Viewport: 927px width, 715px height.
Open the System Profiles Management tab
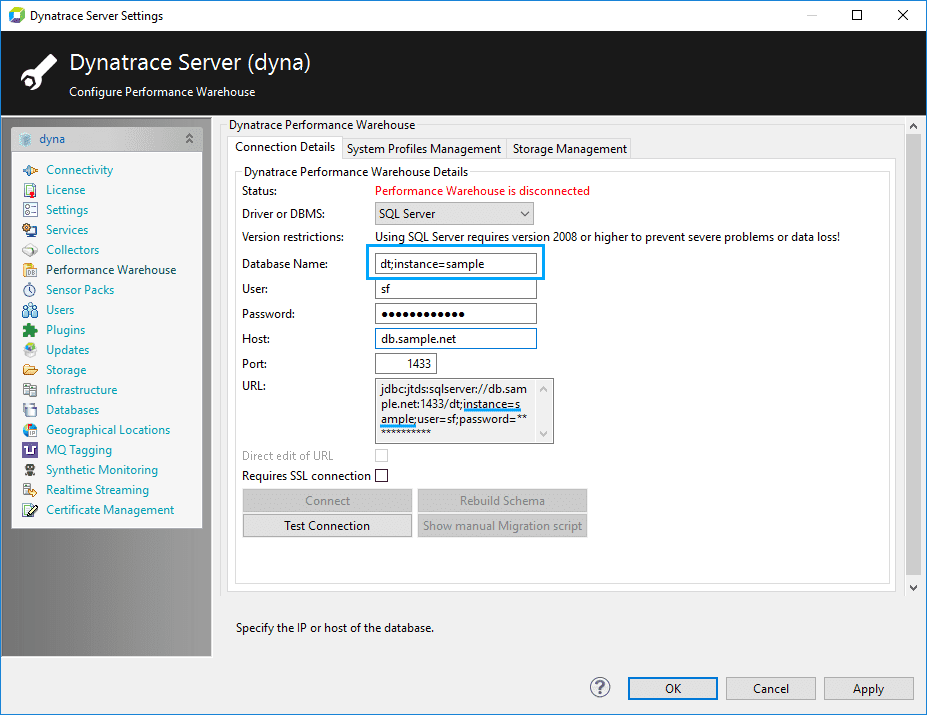424,149
